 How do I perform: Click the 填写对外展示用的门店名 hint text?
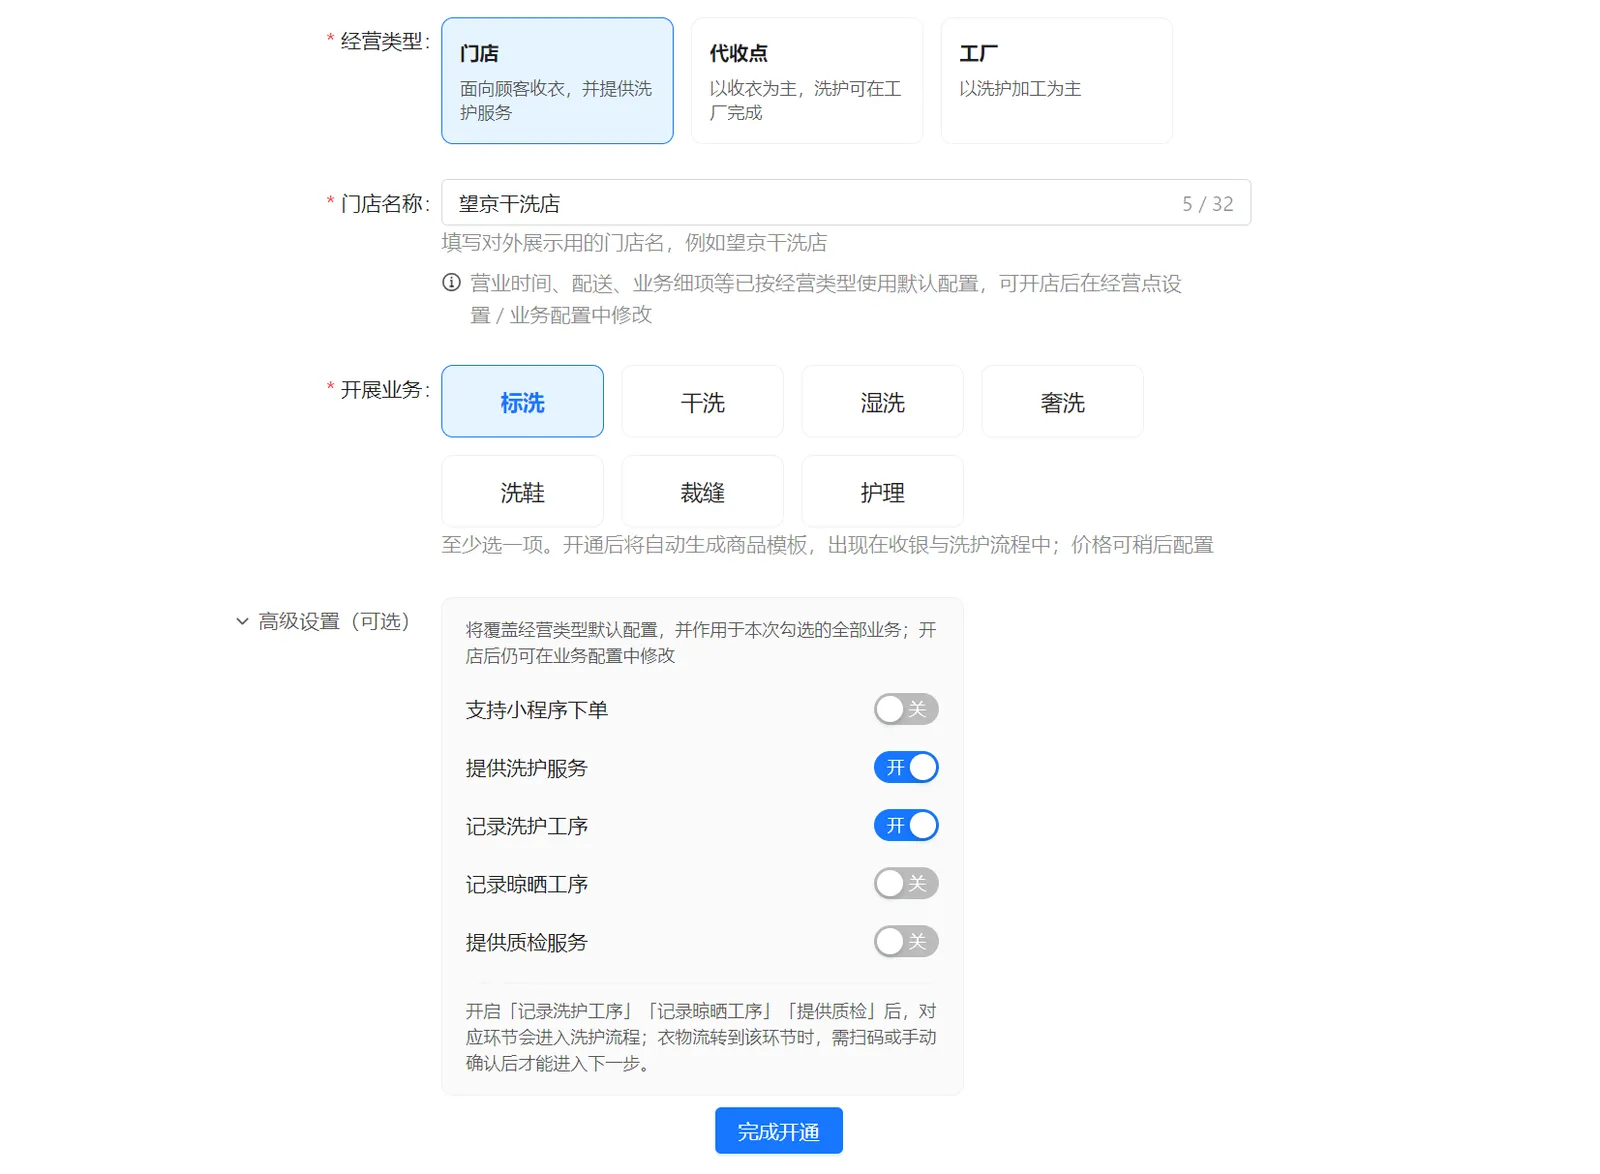tap(634, 243)
